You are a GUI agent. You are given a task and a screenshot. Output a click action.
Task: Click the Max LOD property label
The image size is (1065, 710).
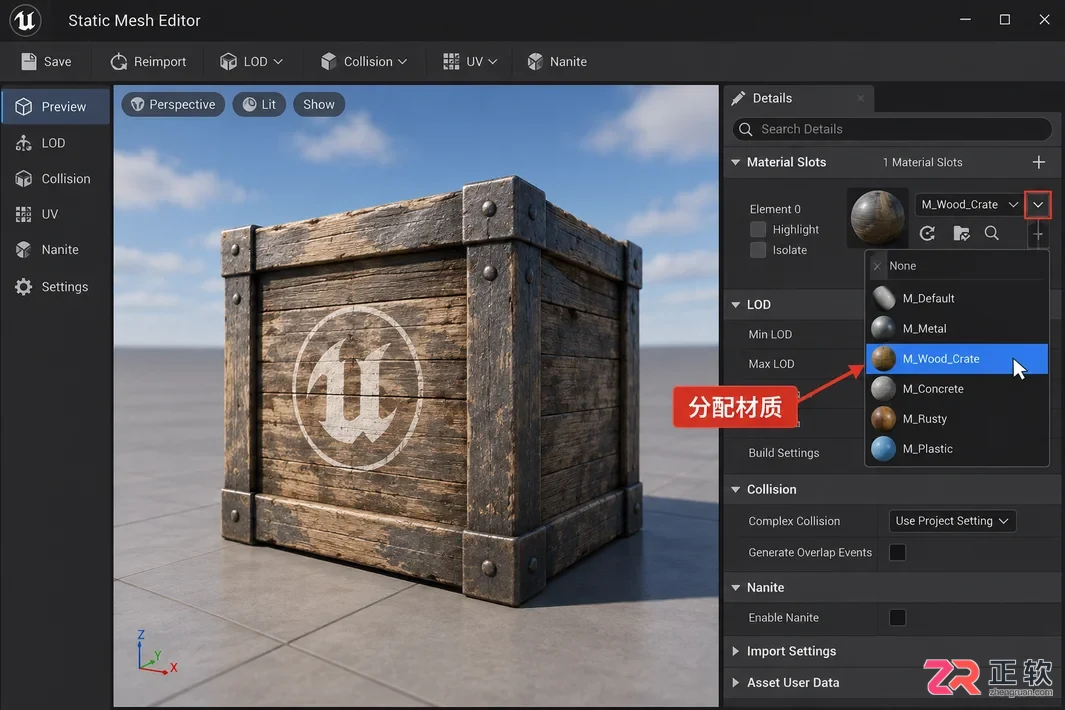(x=772, y=364)
